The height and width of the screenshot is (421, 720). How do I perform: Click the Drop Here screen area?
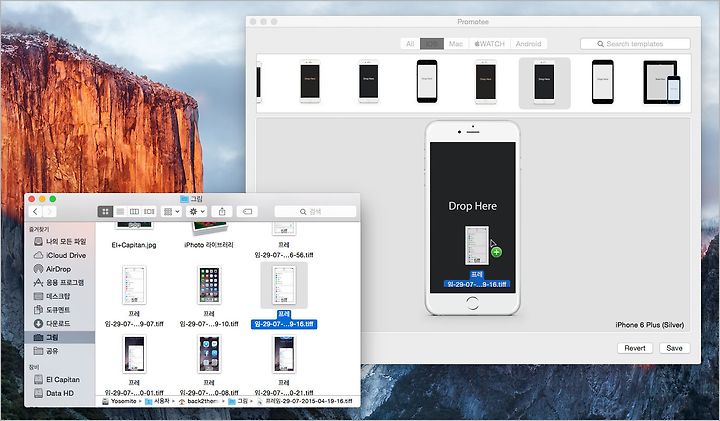click(472, 217)
